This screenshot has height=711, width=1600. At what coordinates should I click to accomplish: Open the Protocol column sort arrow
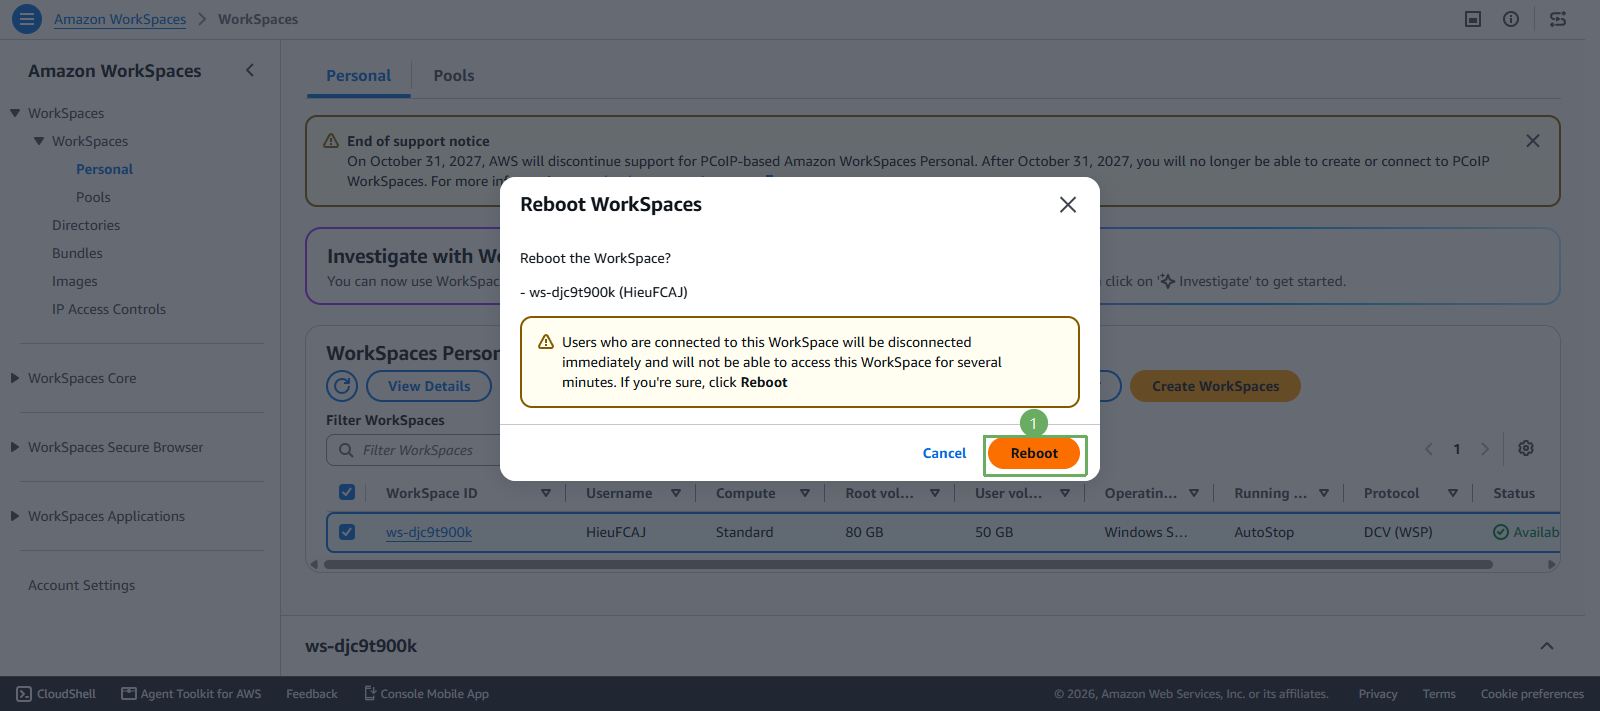[1453, 493]
